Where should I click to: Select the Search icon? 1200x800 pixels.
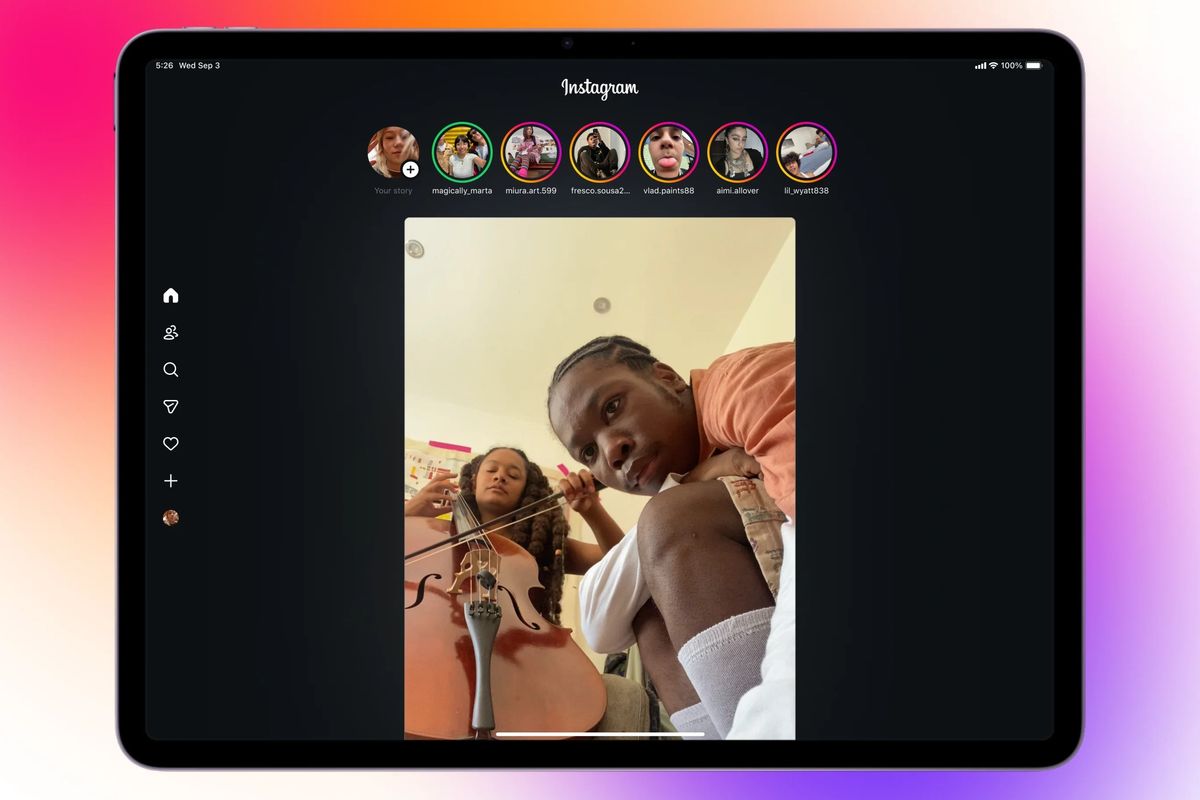[171, 369]
